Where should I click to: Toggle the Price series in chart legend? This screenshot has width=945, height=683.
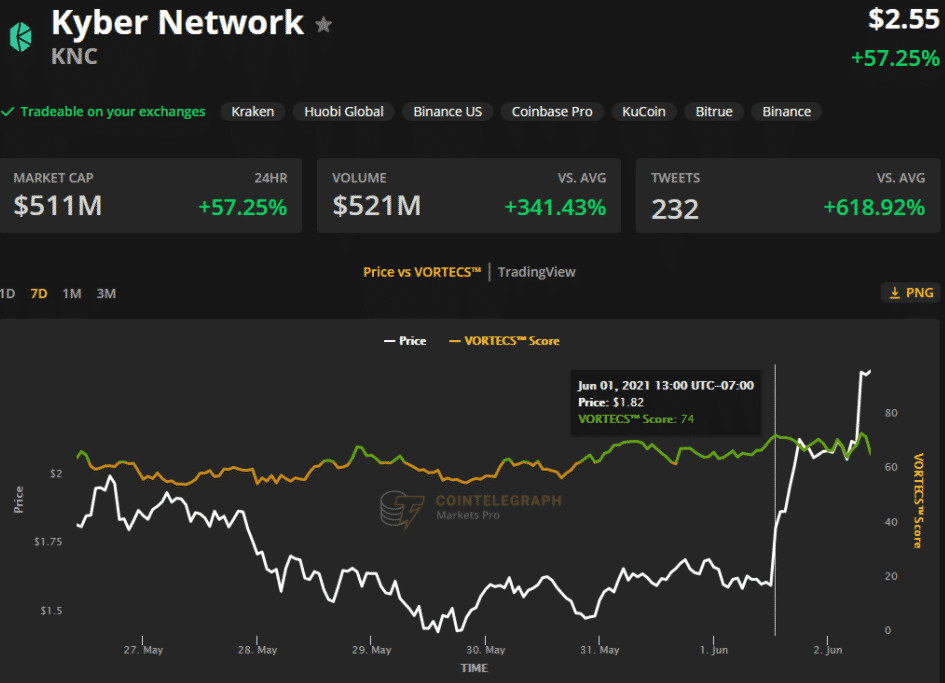pos(405,341)
